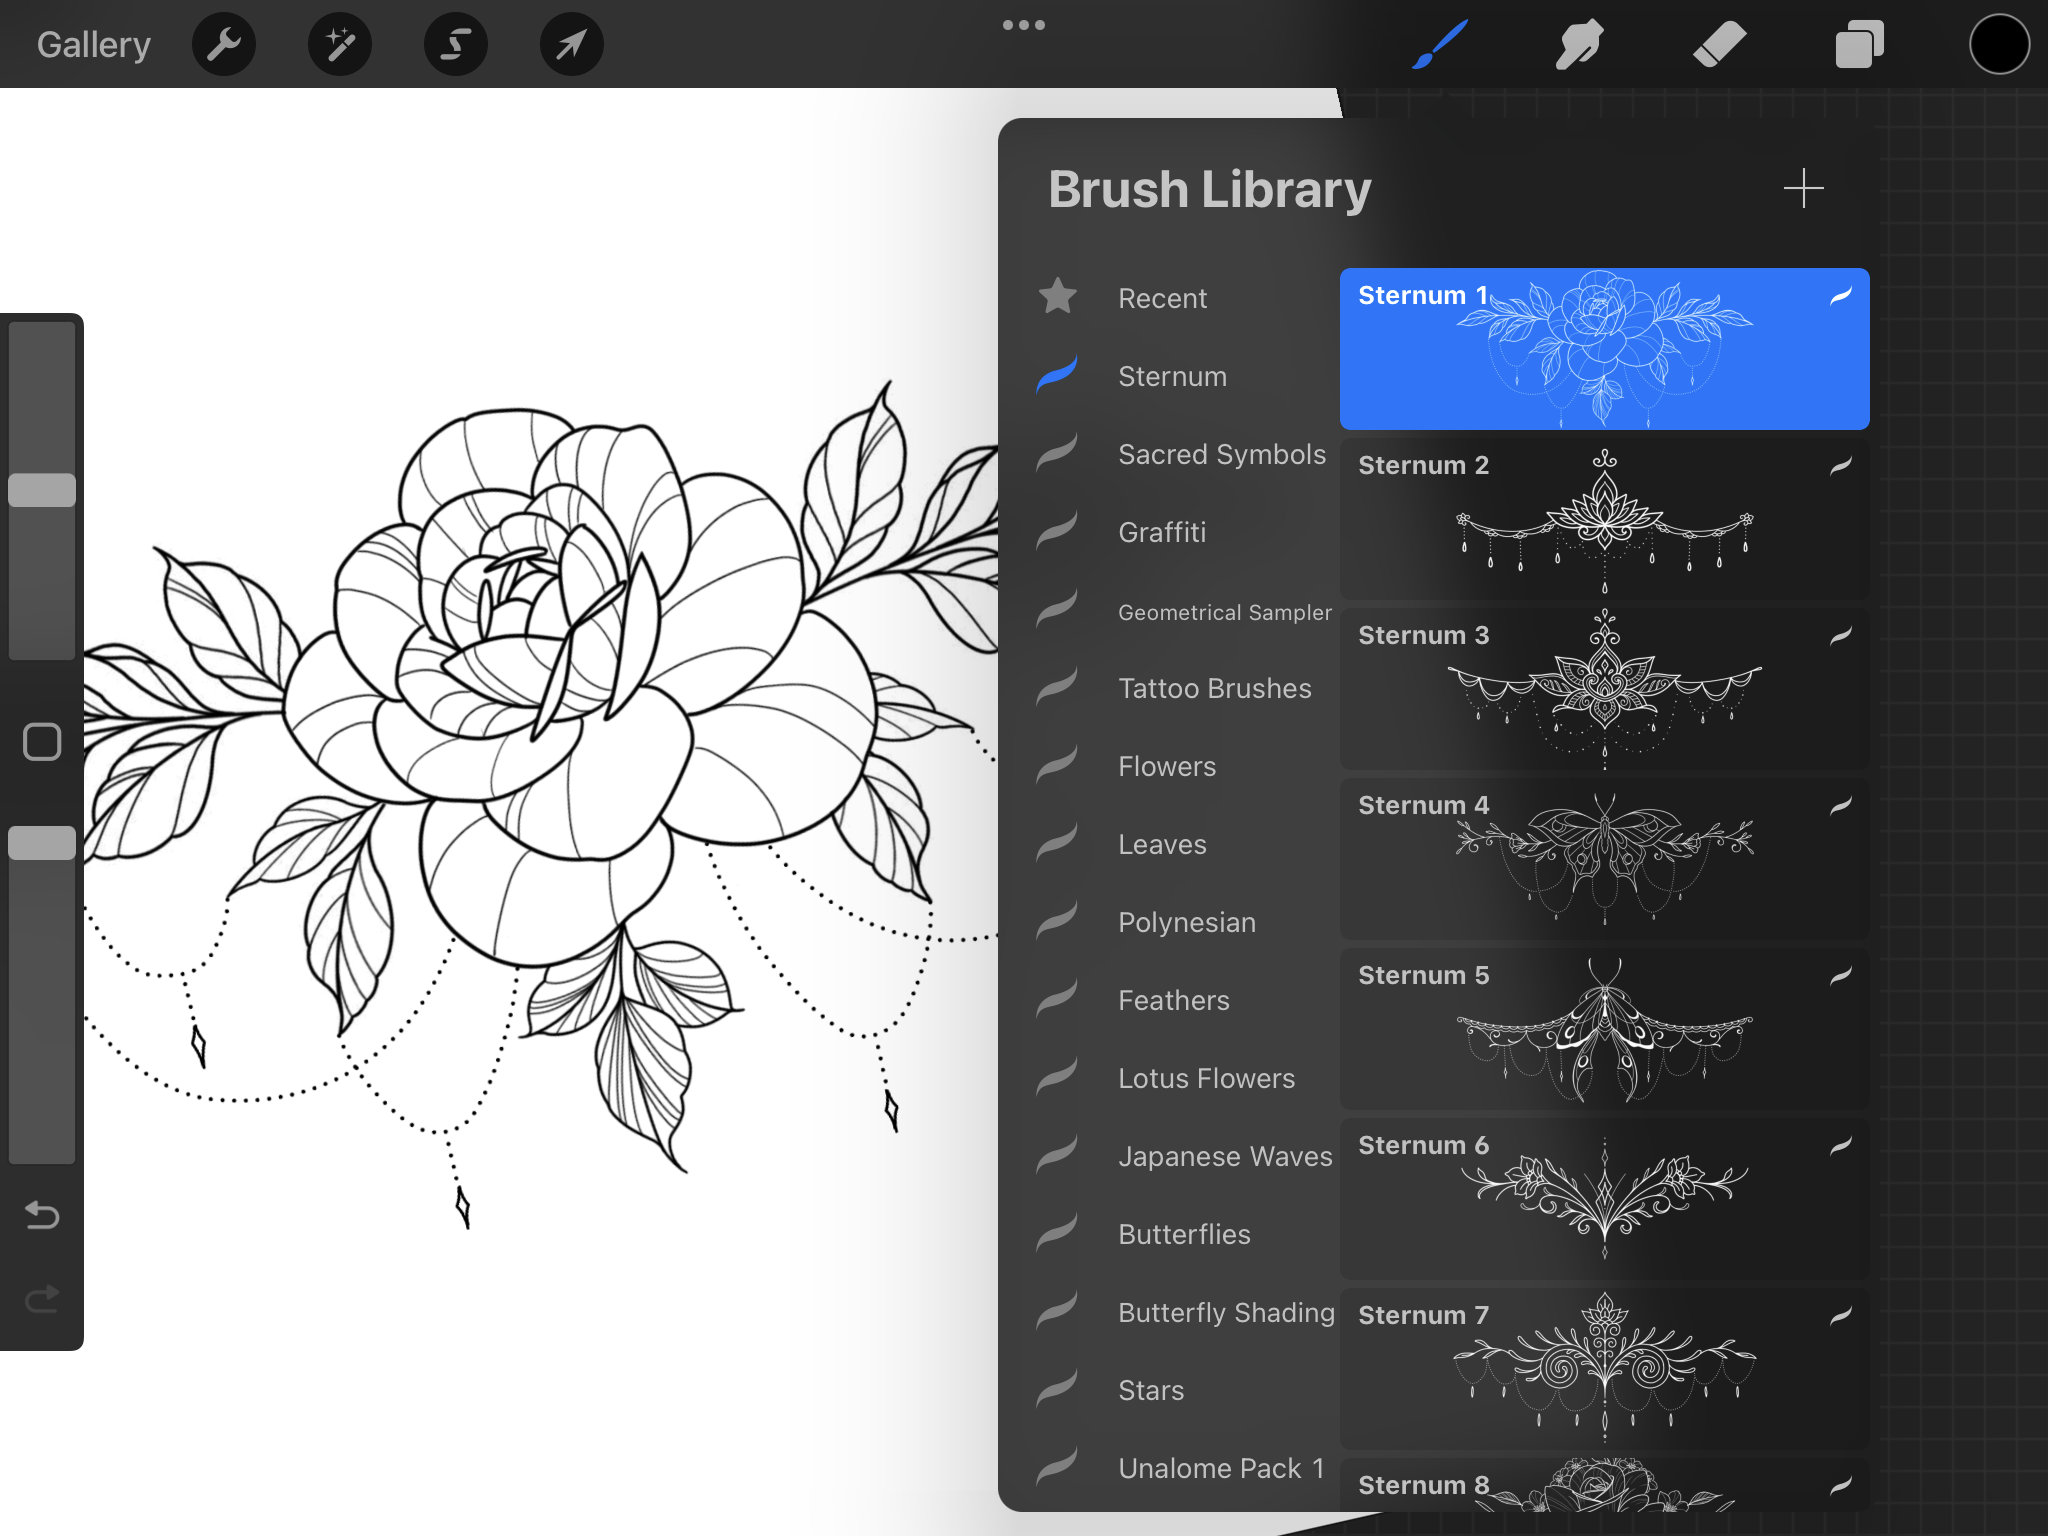Add a new brush with plus icon
The width and height of the screenshot is (2048, 1536).
(1803, 188)
